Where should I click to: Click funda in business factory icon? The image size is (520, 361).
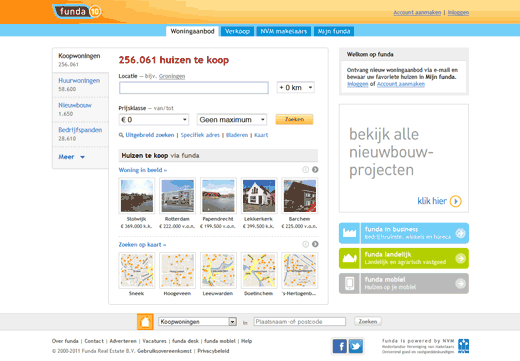click(x=349, y=233)
